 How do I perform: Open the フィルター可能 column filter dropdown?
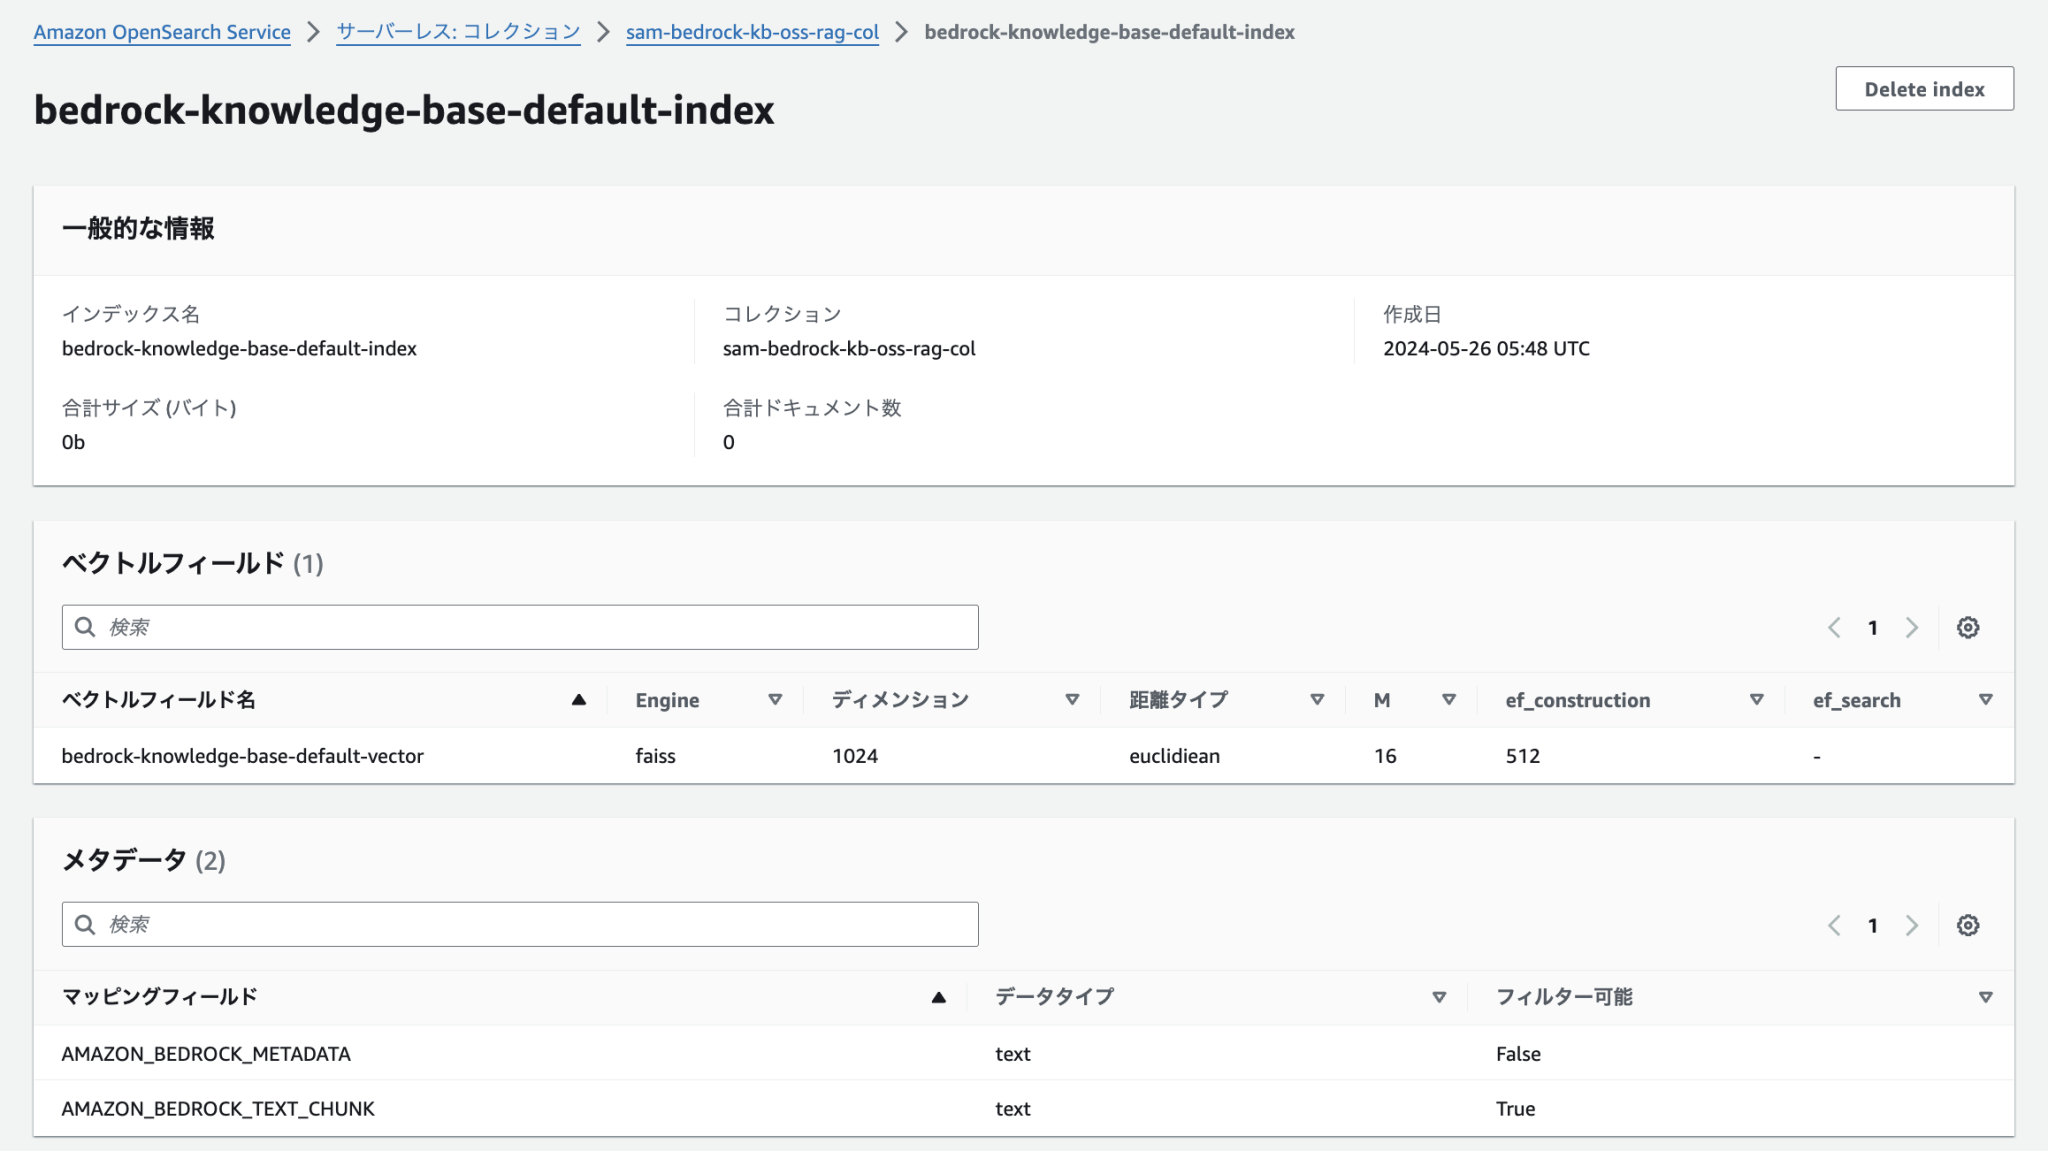pyautogui.click(x=1985, y=997)
